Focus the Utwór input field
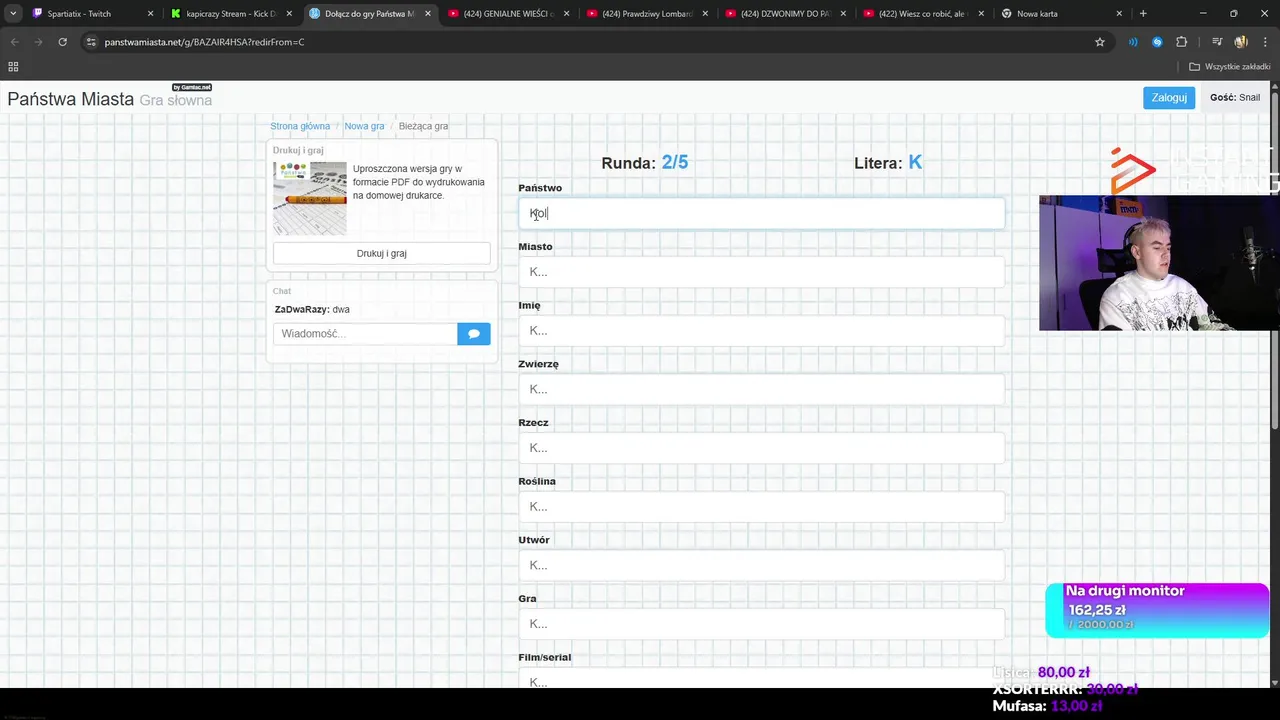The height and width of the screenshot is (720, 1280). click(x=761, y=565)
